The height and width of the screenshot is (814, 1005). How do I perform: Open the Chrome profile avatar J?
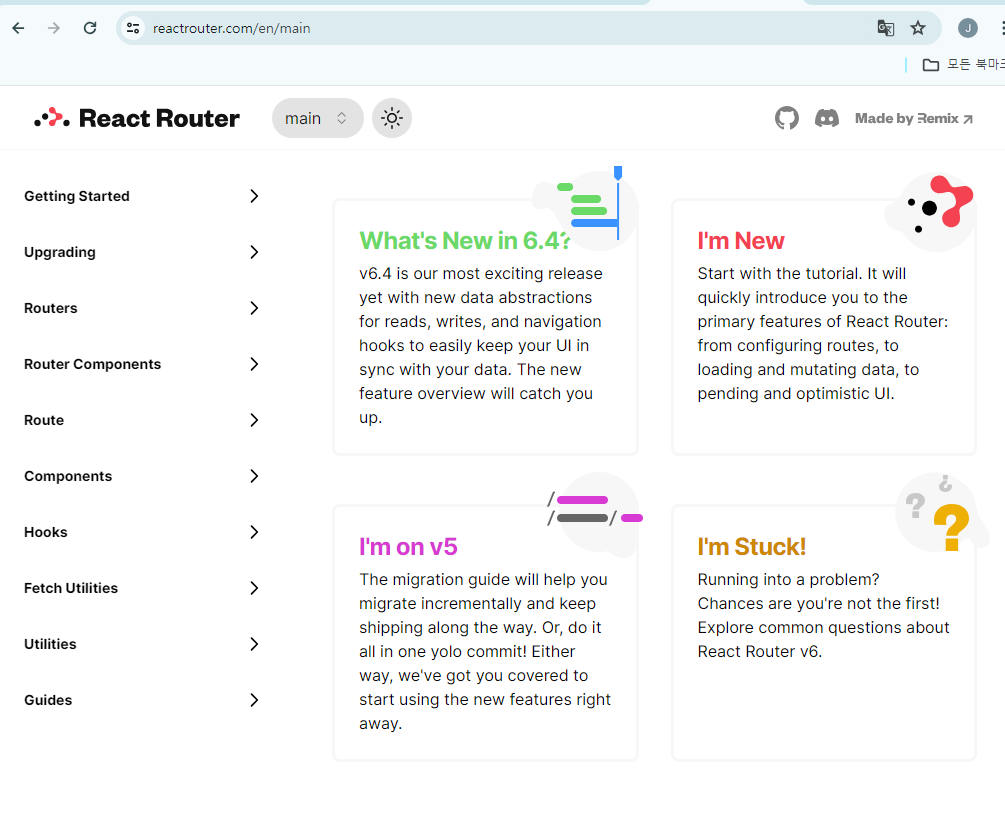[967, 28]
